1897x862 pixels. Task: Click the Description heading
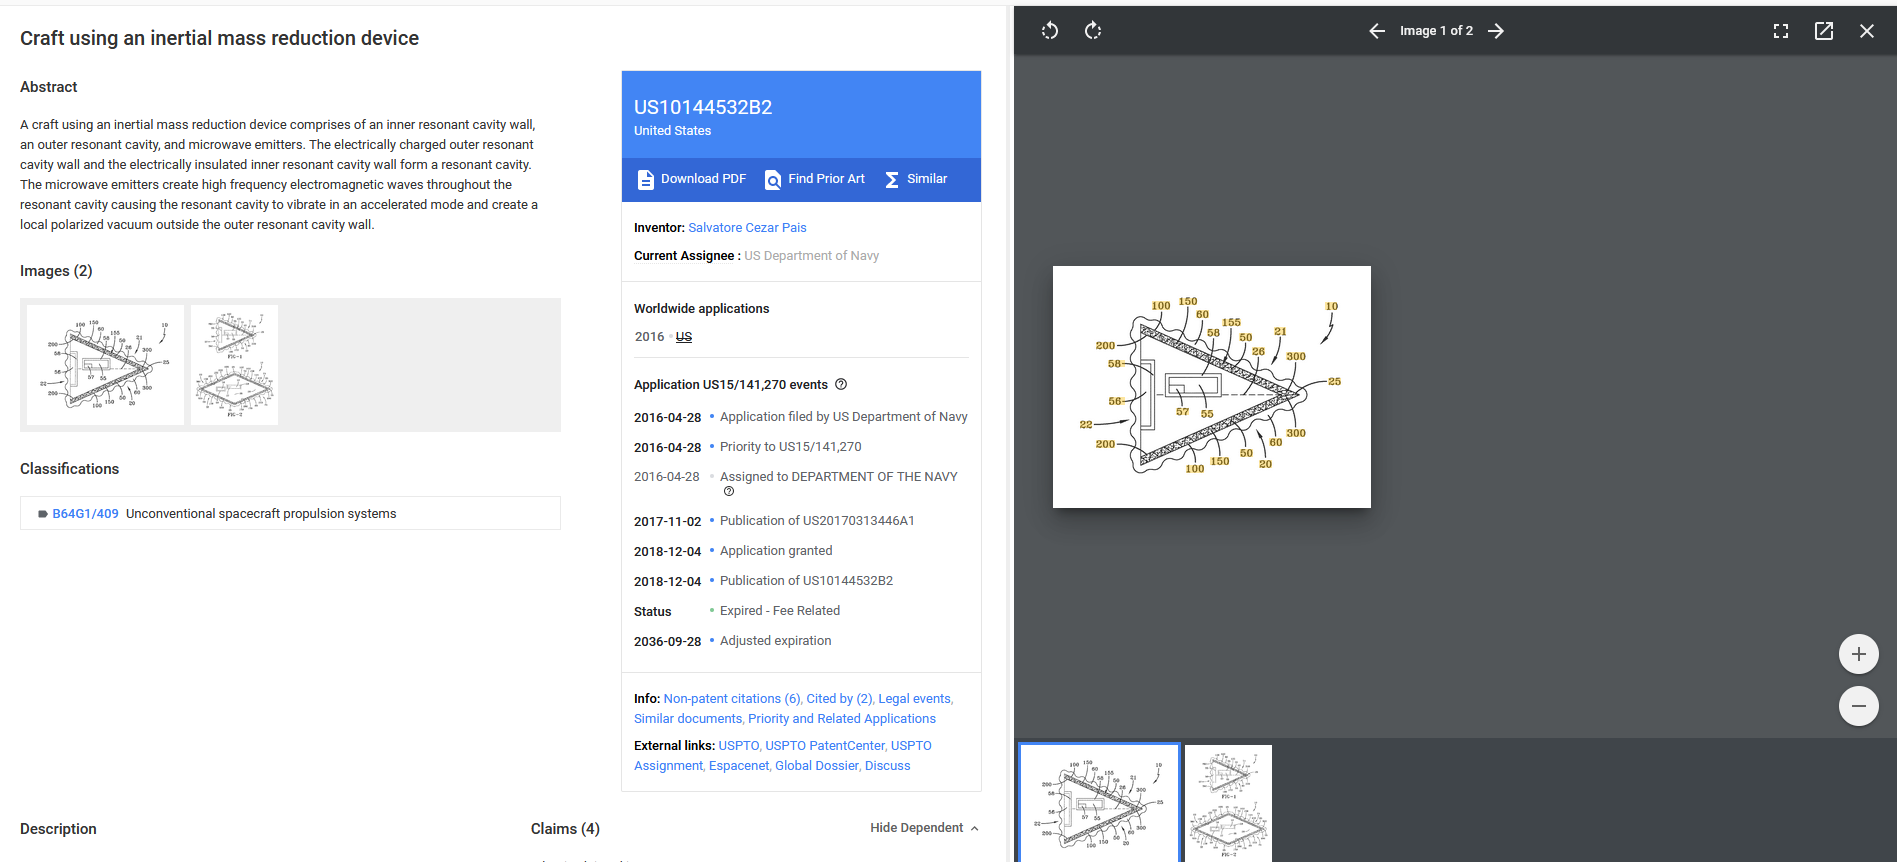point(58,829)
